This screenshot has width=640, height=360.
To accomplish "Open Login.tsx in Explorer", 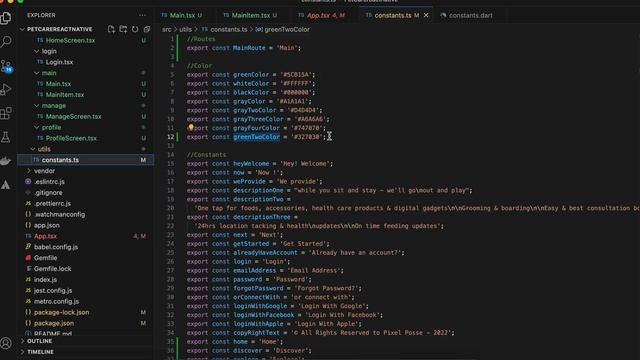I will tap(59, 62).
